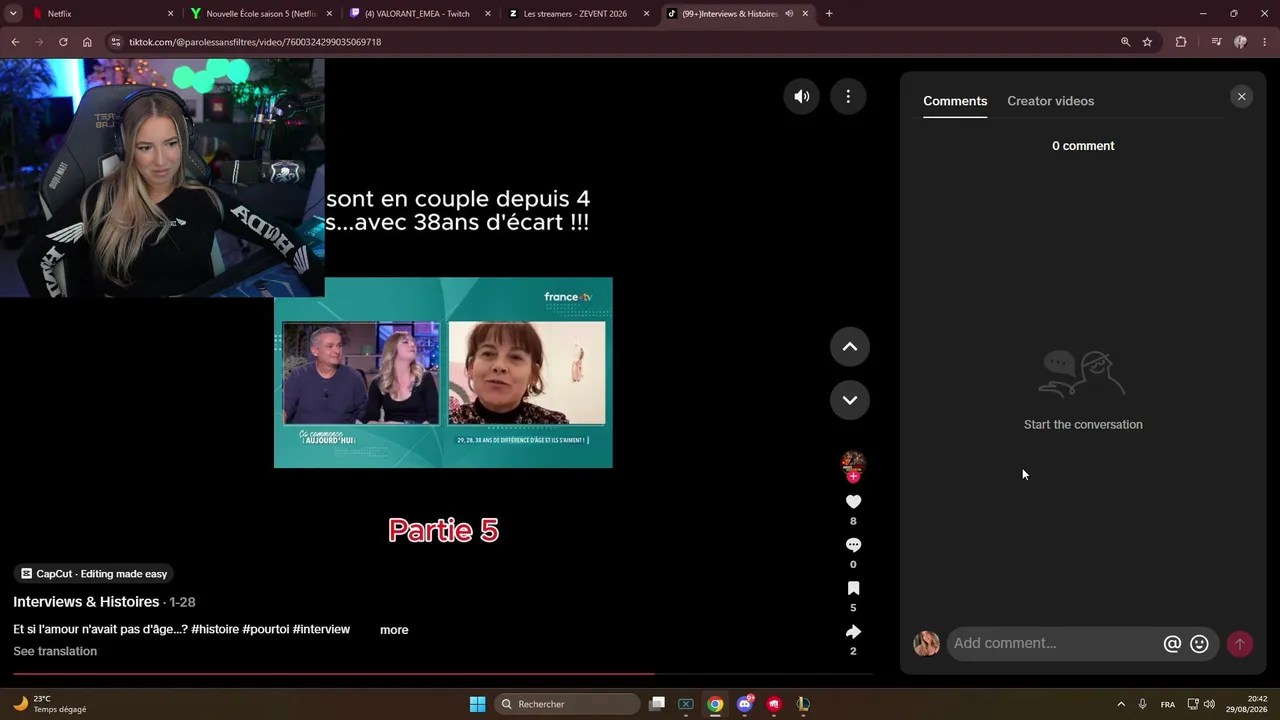This screenshot has width=1280, height=720.
Task: Switch to the Nouvelle École saison 5 tab
Action: [x=261, y=14]
